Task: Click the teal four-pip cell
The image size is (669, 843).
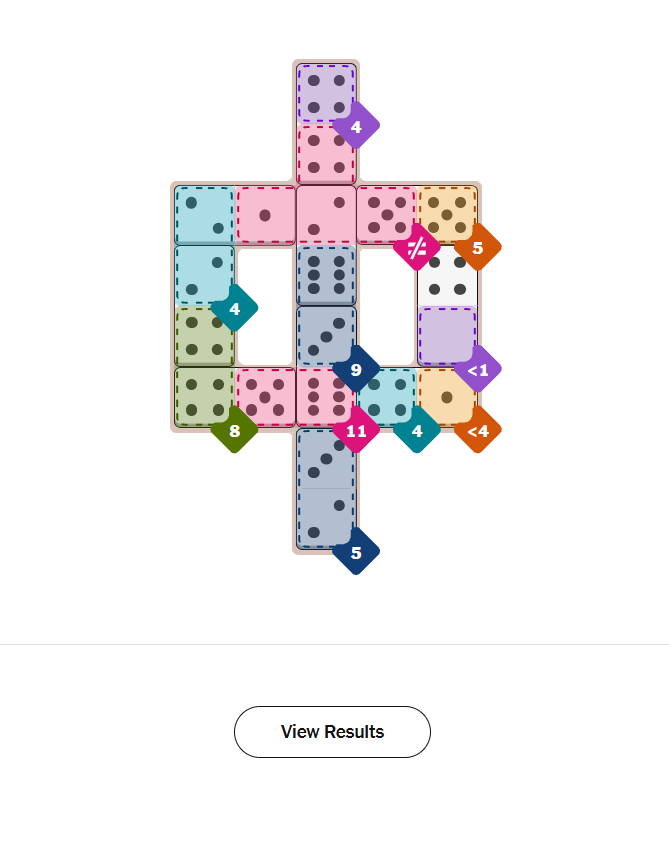Action: (387, 396)
